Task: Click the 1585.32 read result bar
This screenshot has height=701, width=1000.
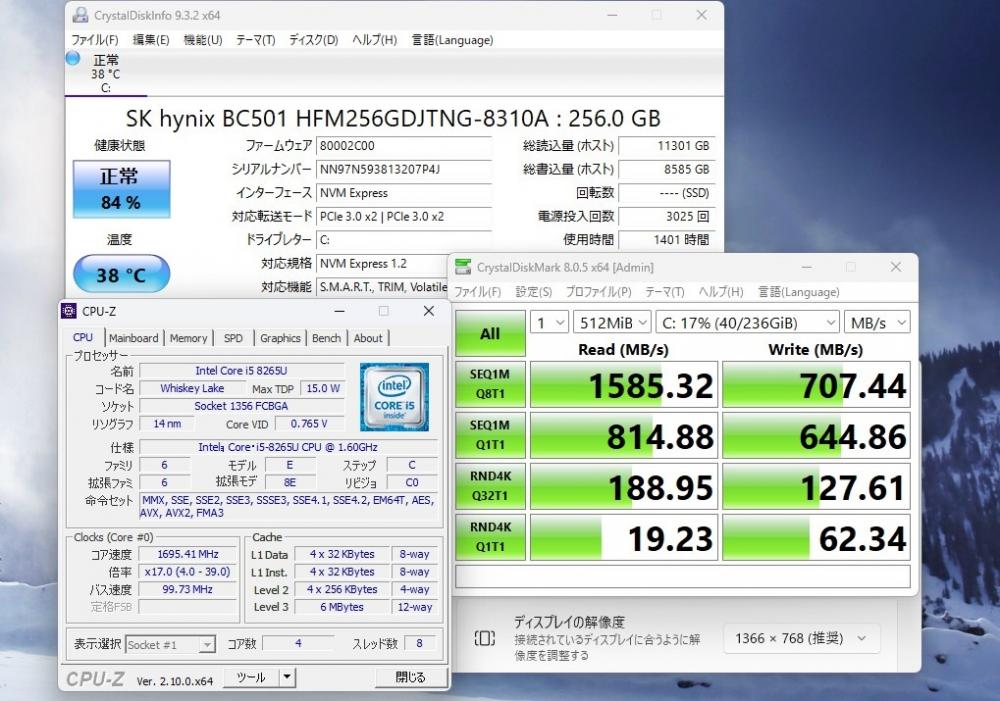Action: 624,385
